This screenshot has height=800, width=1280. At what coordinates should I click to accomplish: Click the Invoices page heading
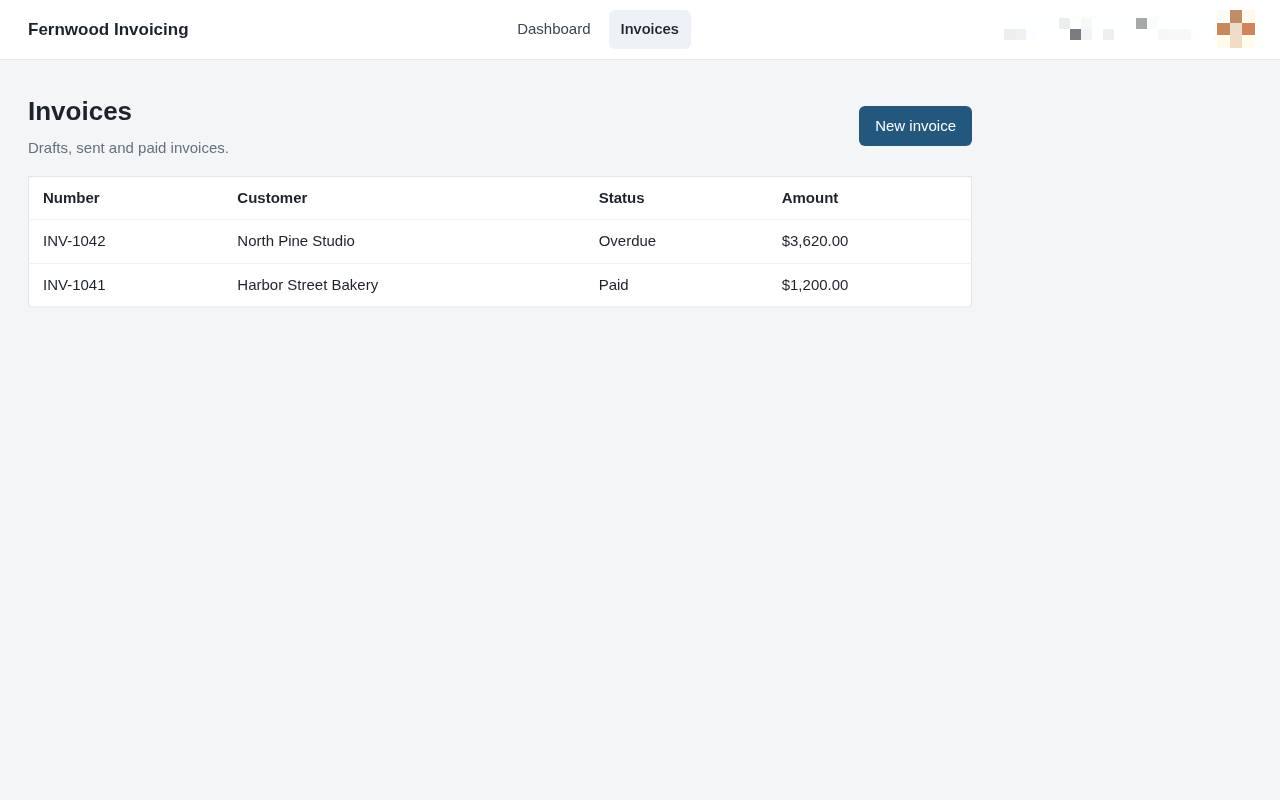point(80,111)
